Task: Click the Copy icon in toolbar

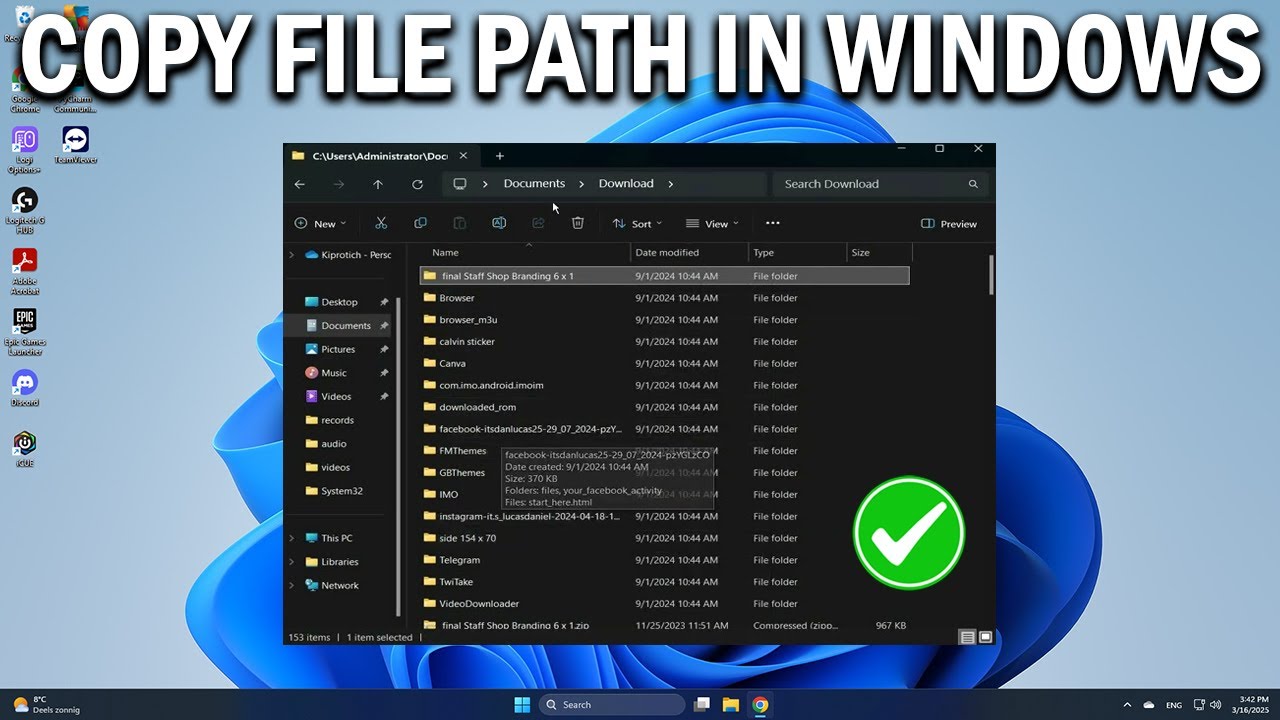Action: (420, 223)
